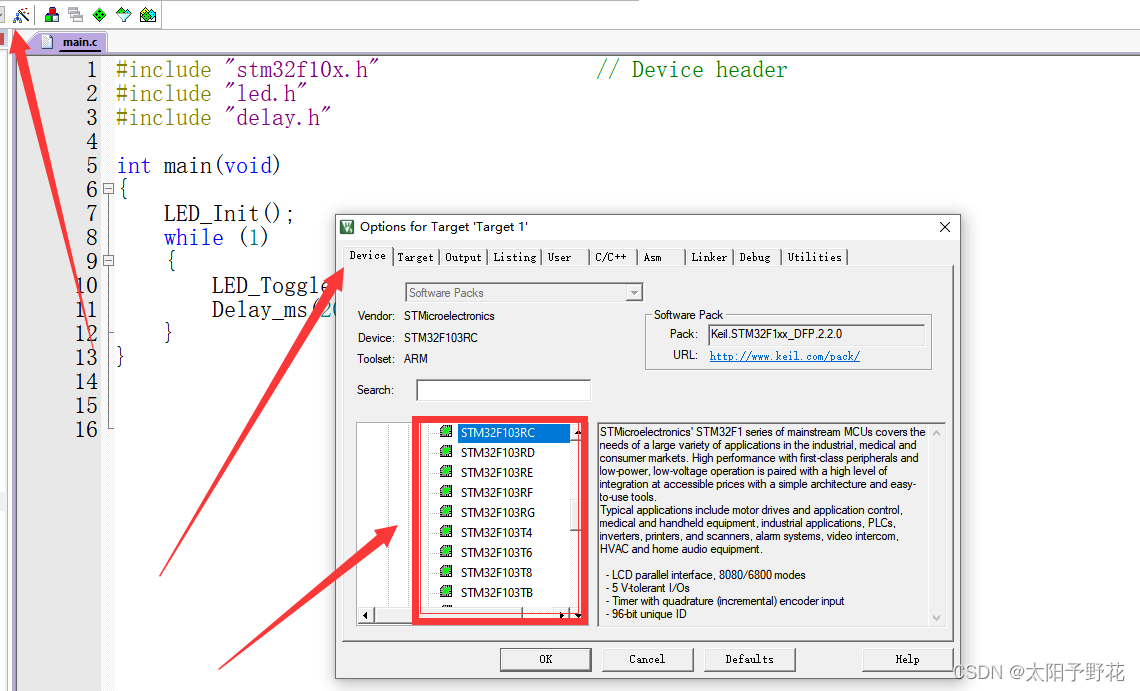Select STM32F103T6 in the device list
Viewport: 1140px width, 691px height.
(497, 552)
